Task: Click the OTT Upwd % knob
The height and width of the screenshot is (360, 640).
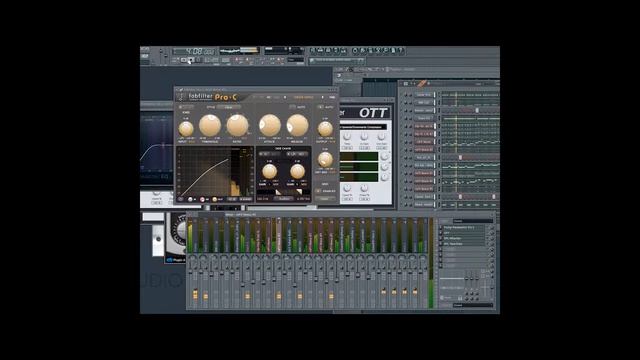Action: point(347,188)
